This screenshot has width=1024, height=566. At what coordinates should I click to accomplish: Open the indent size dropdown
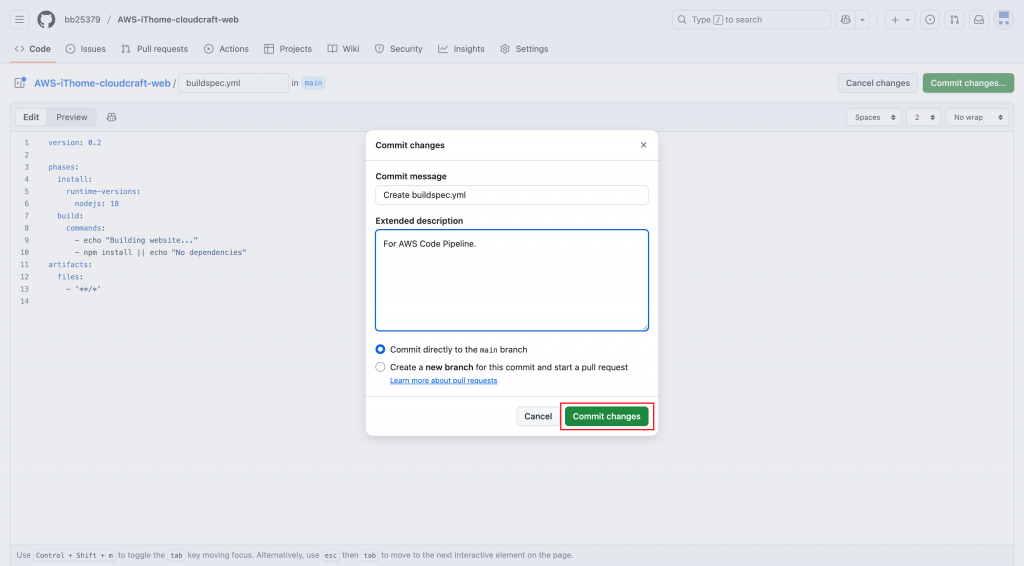[x=923, y=117]
